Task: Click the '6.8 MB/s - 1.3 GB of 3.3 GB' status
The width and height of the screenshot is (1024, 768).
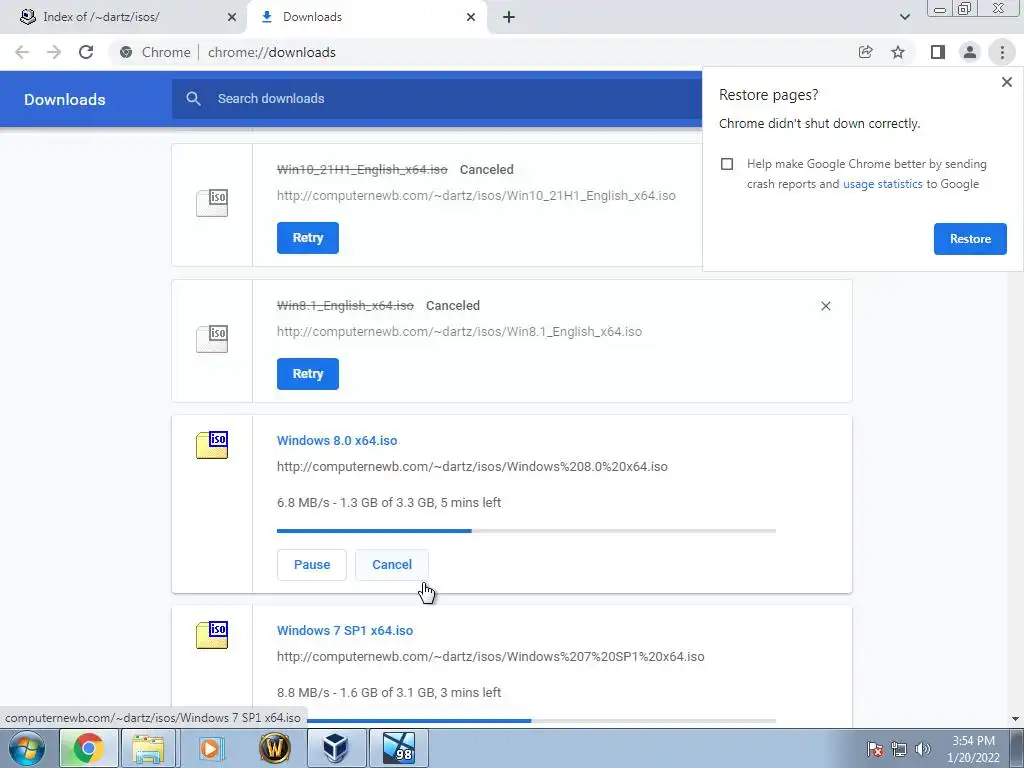Action: [x=389, y=502]
